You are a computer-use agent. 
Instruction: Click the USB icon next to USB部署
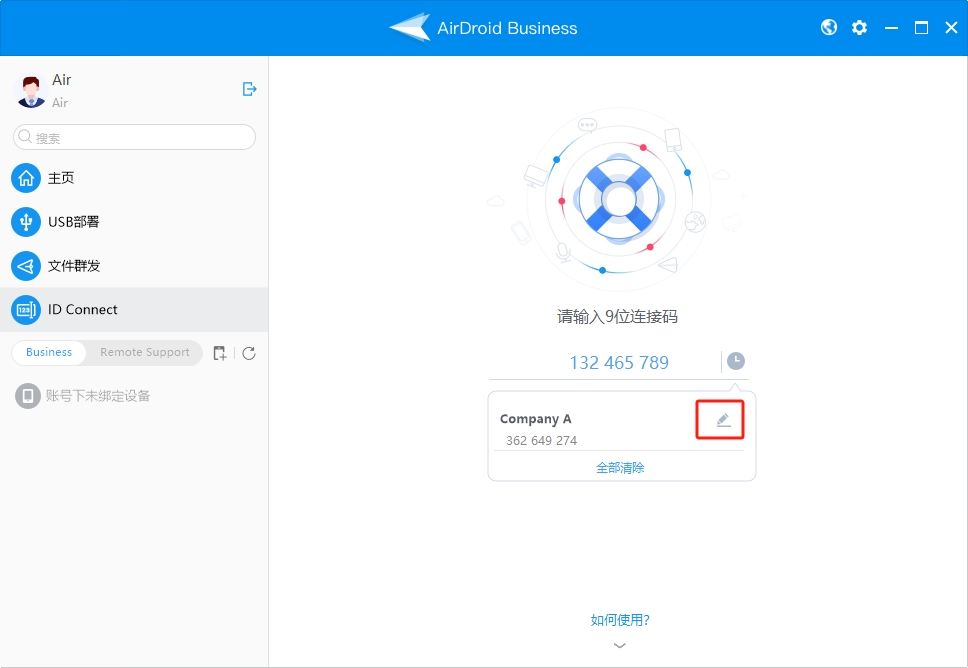click(26, 222)
